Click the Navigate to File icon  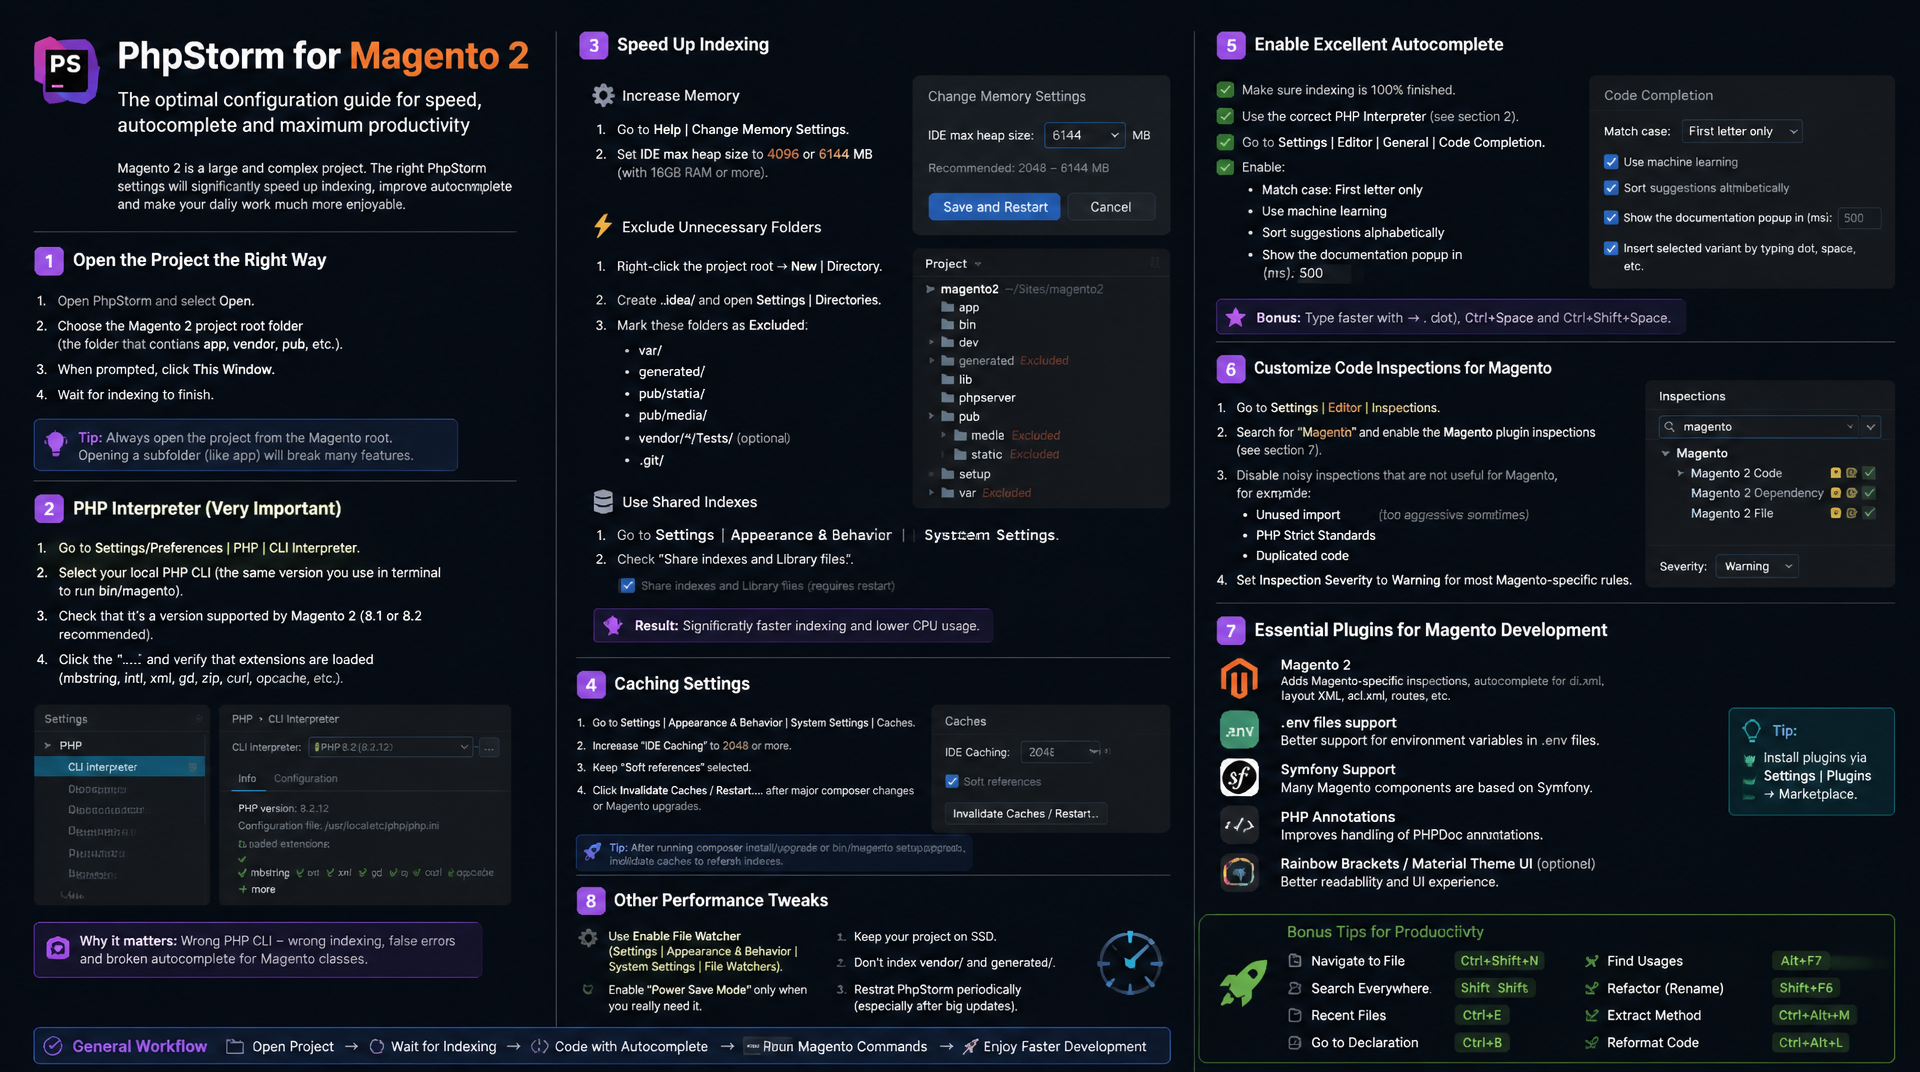click(x=1295, y=960)
